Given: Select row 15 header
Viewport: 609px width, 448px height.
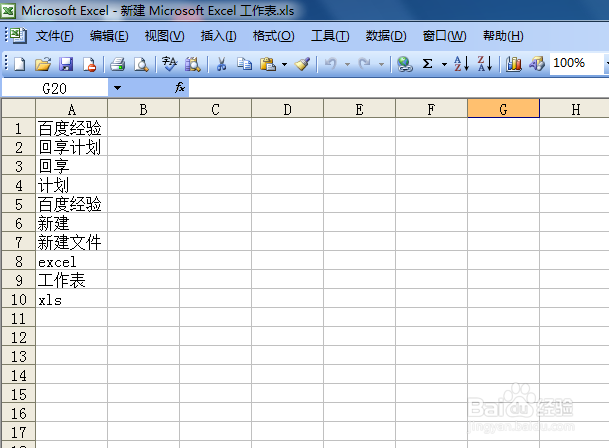Looking at the screenshot, I should pos(19,394).
